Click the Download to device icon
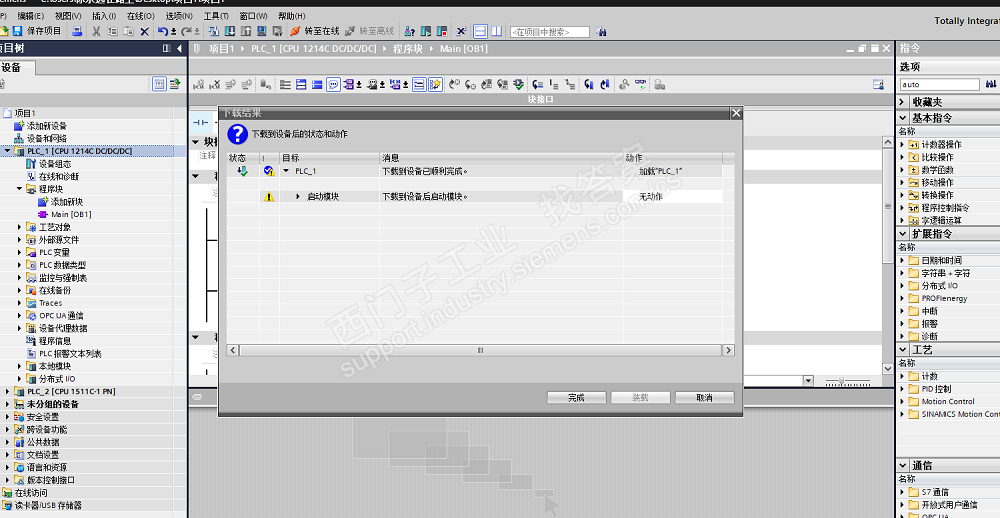Image resolution: width=1000 pixels, height=518 pixels. click(230, 31)
